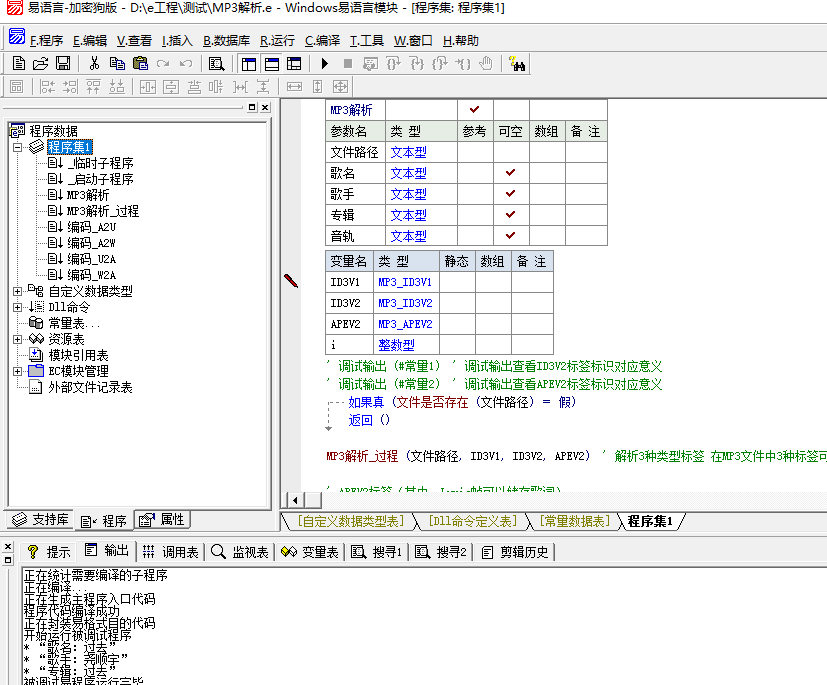Image resolution: width=827 pixels, height=685 pixels.
Task: Click the Save toolbar icon
Action: point(63,64)
